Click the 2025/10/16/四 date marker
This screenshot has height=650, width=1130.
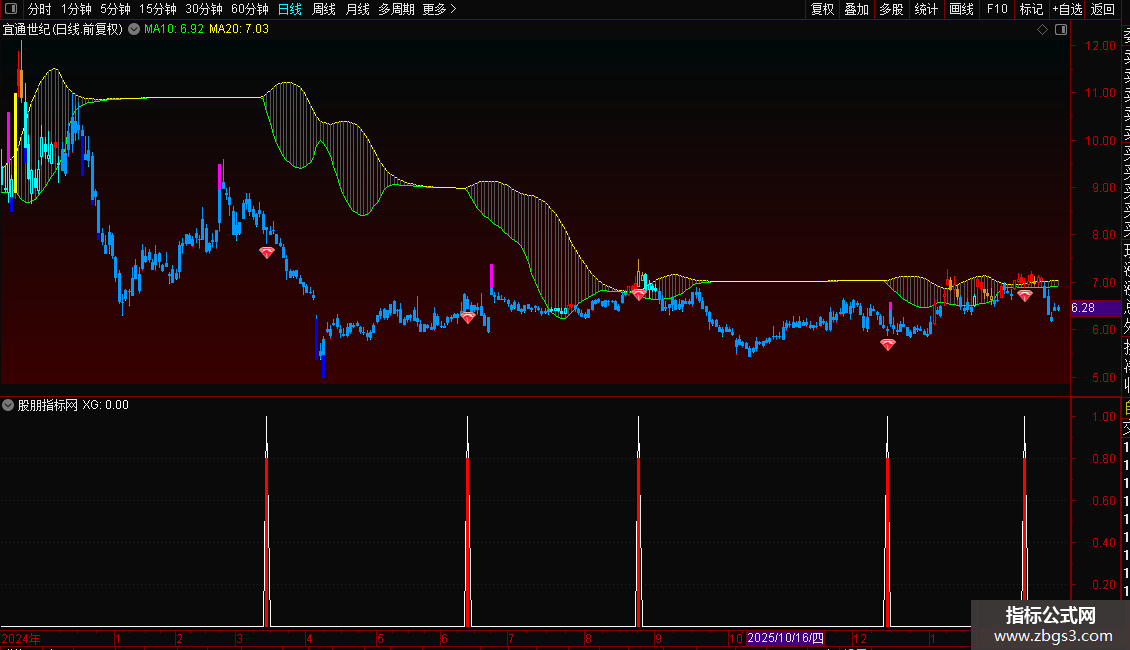point(786,638)
